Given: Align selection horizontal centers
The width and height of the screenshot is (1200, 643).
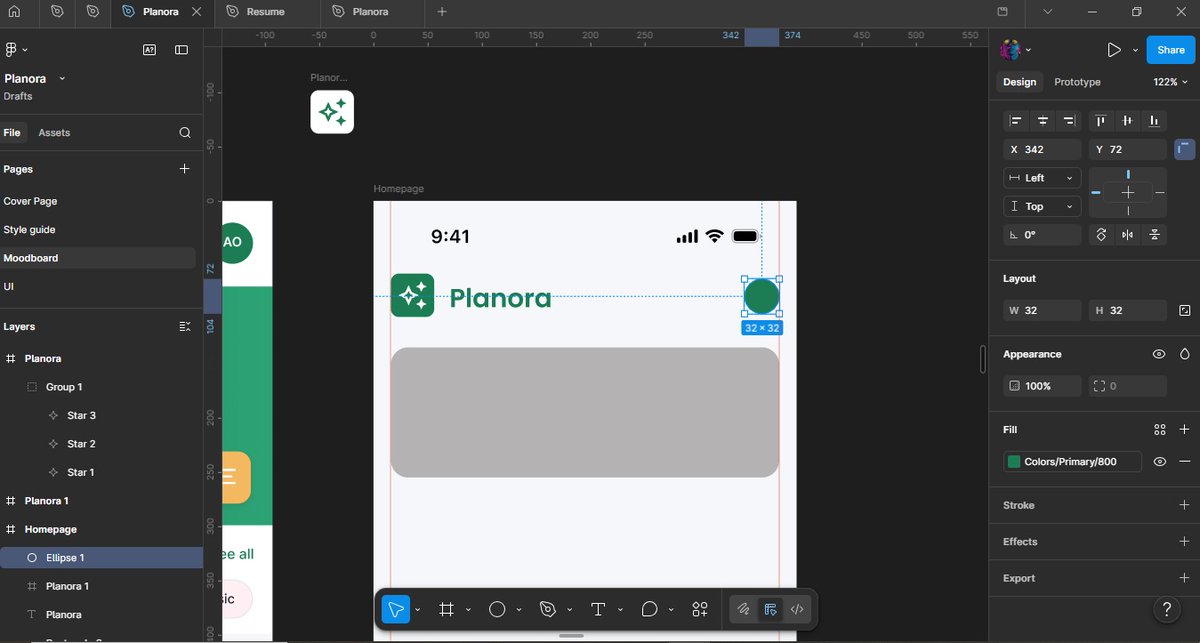Looking at the screenshot, I should coord(1043,121).
